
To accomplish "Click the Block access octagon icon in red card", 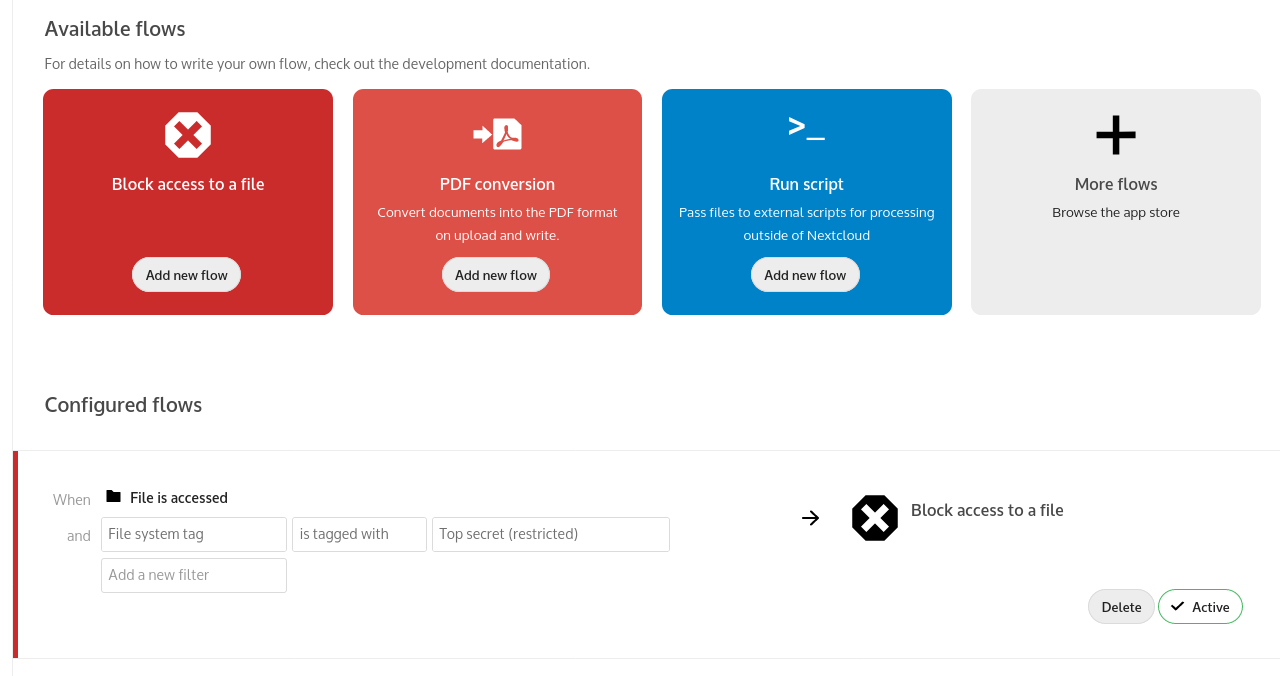I will 188,135.
